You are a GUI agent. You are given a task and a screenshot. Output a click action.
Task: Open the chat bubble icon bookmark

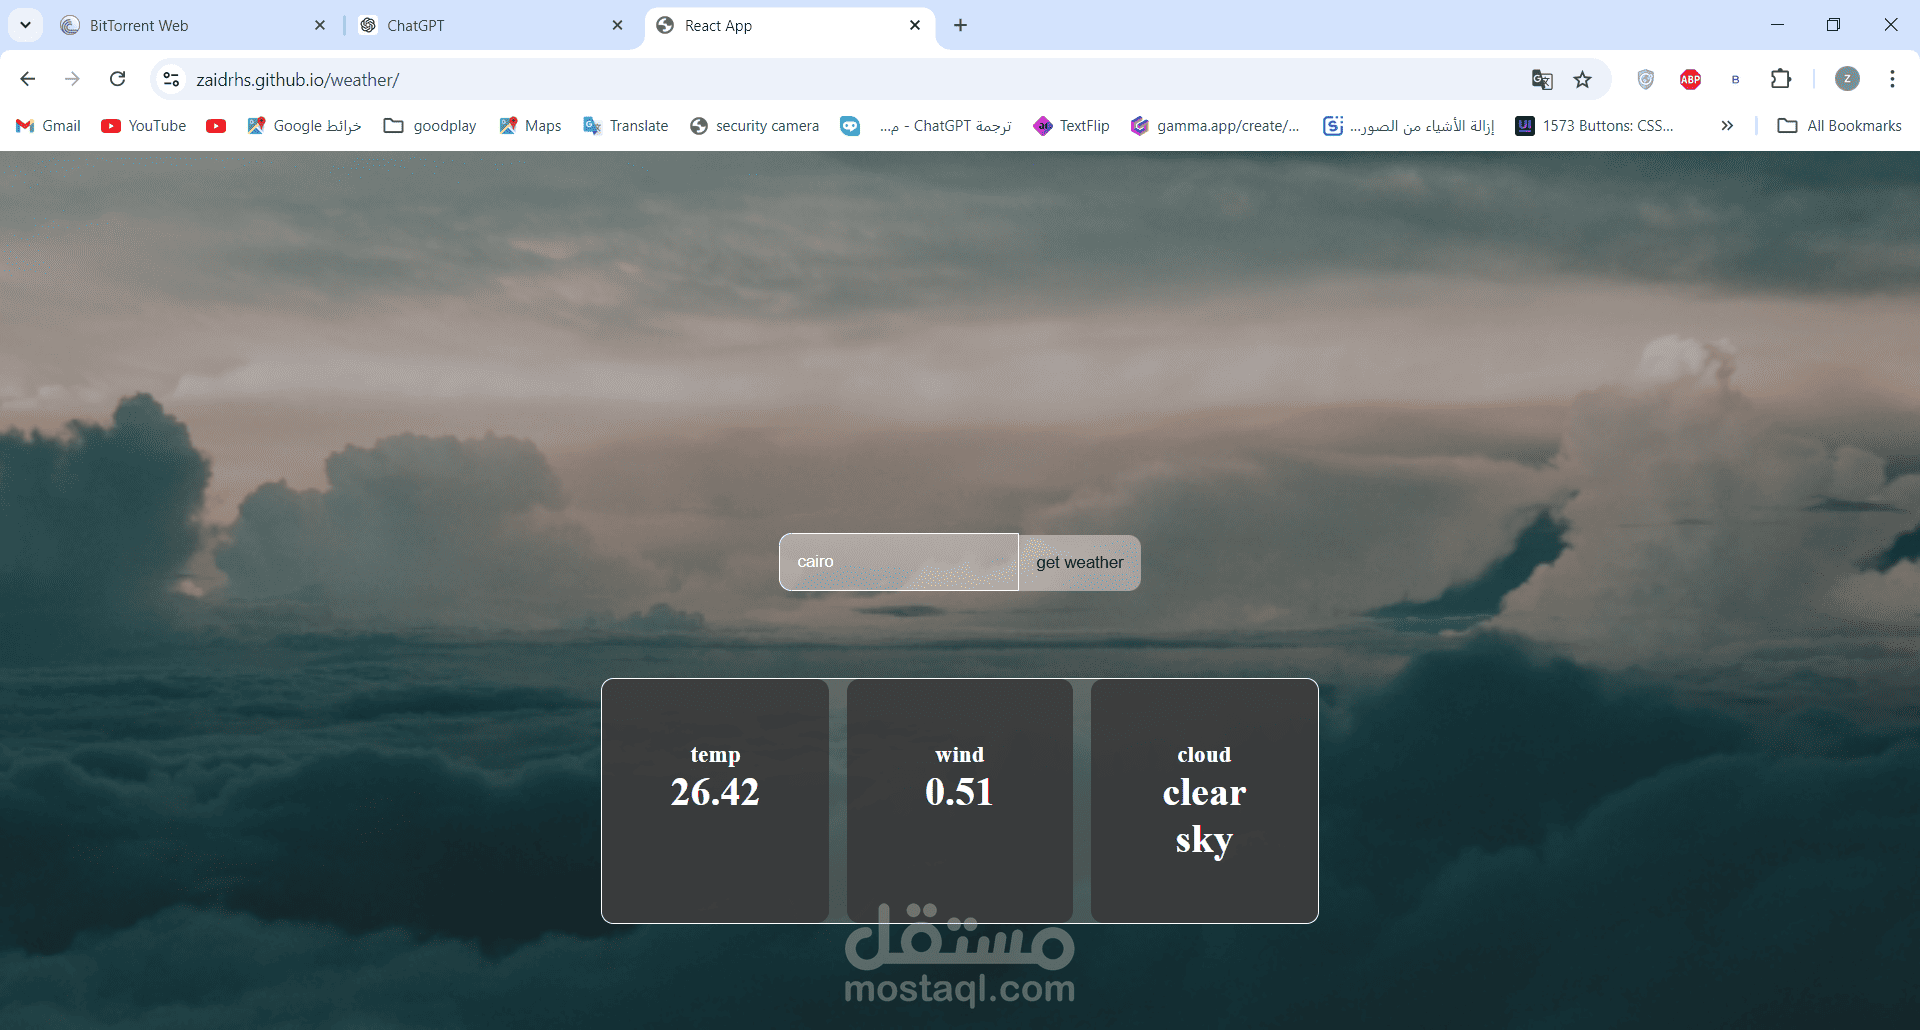850,125
